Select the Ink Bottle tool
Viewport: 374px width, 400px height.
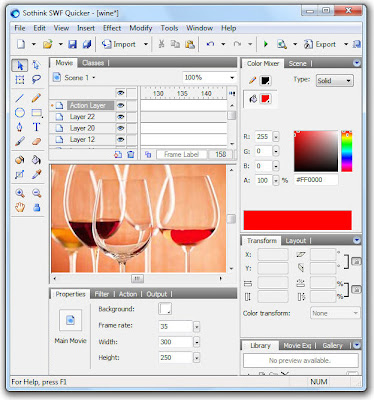click(20, 160)
